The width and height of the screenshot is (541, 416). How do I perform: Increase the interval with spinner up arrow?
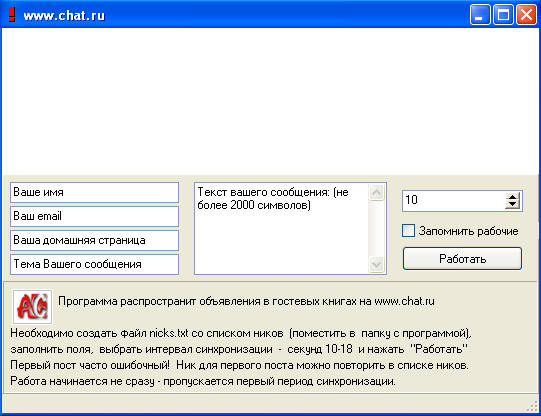point(513,197)
